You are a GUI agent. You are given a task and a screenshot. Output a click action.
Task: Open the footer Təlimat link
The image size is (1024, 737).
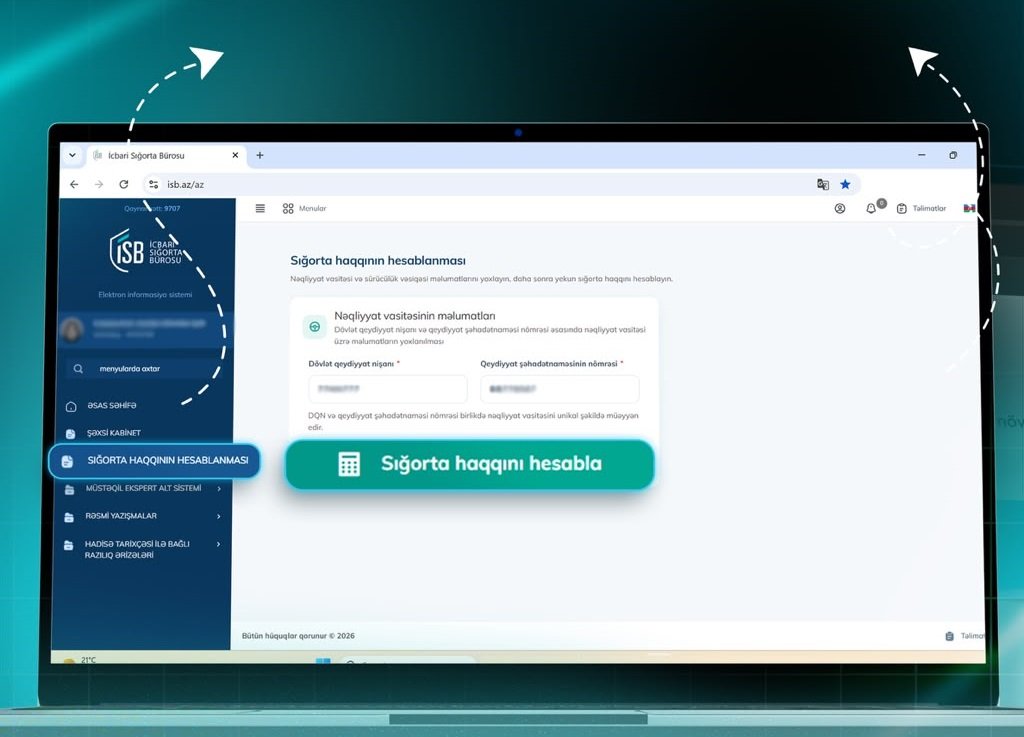click(965, 636)
